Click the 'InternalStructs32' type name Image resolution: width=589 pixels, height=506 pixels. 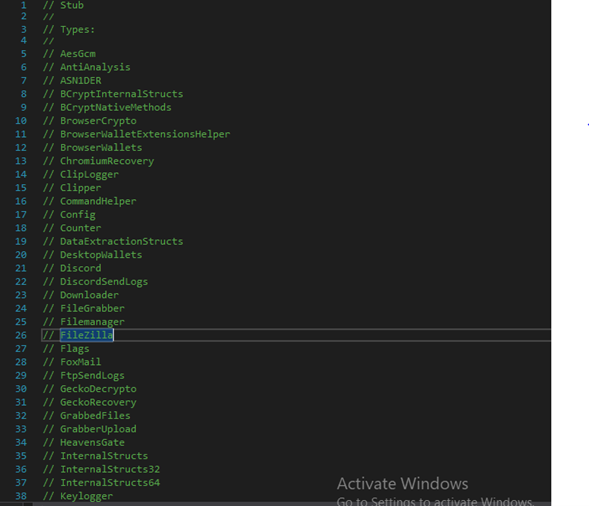point(110,470)
